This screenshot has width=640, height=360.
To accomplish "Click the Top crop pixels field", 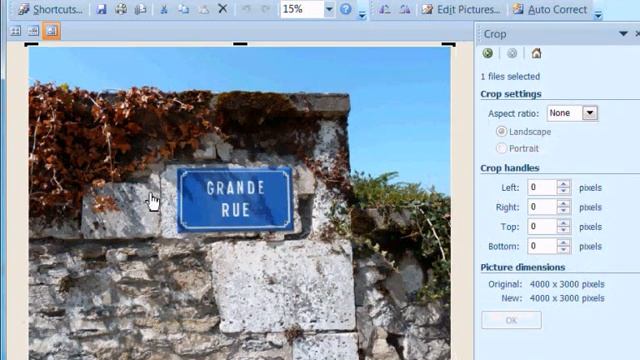I will click(x=542, y=227).
